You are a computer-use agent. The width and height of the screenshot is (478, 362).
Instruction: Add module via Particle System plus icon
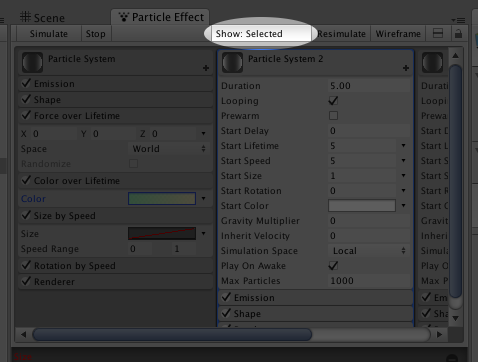pyautogui.click(x=206, y=68)
